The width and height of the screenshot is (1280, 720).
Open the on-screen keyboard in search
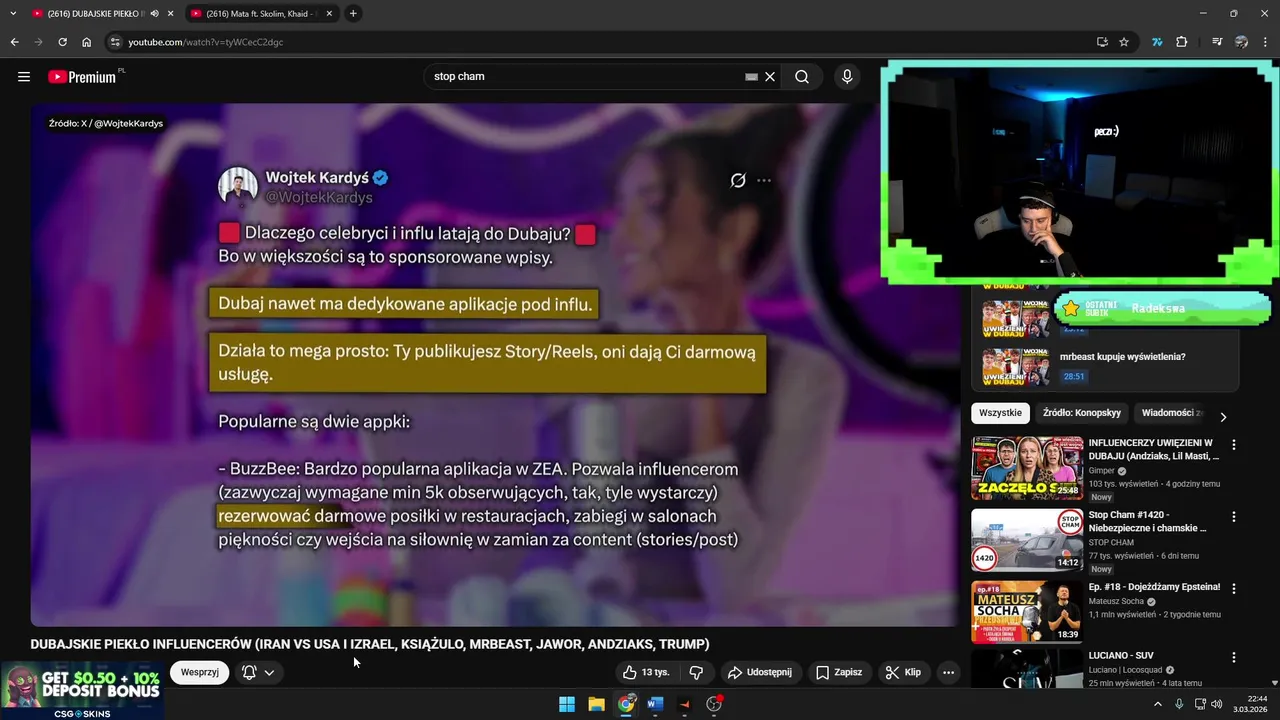click(x=751, y=77)
